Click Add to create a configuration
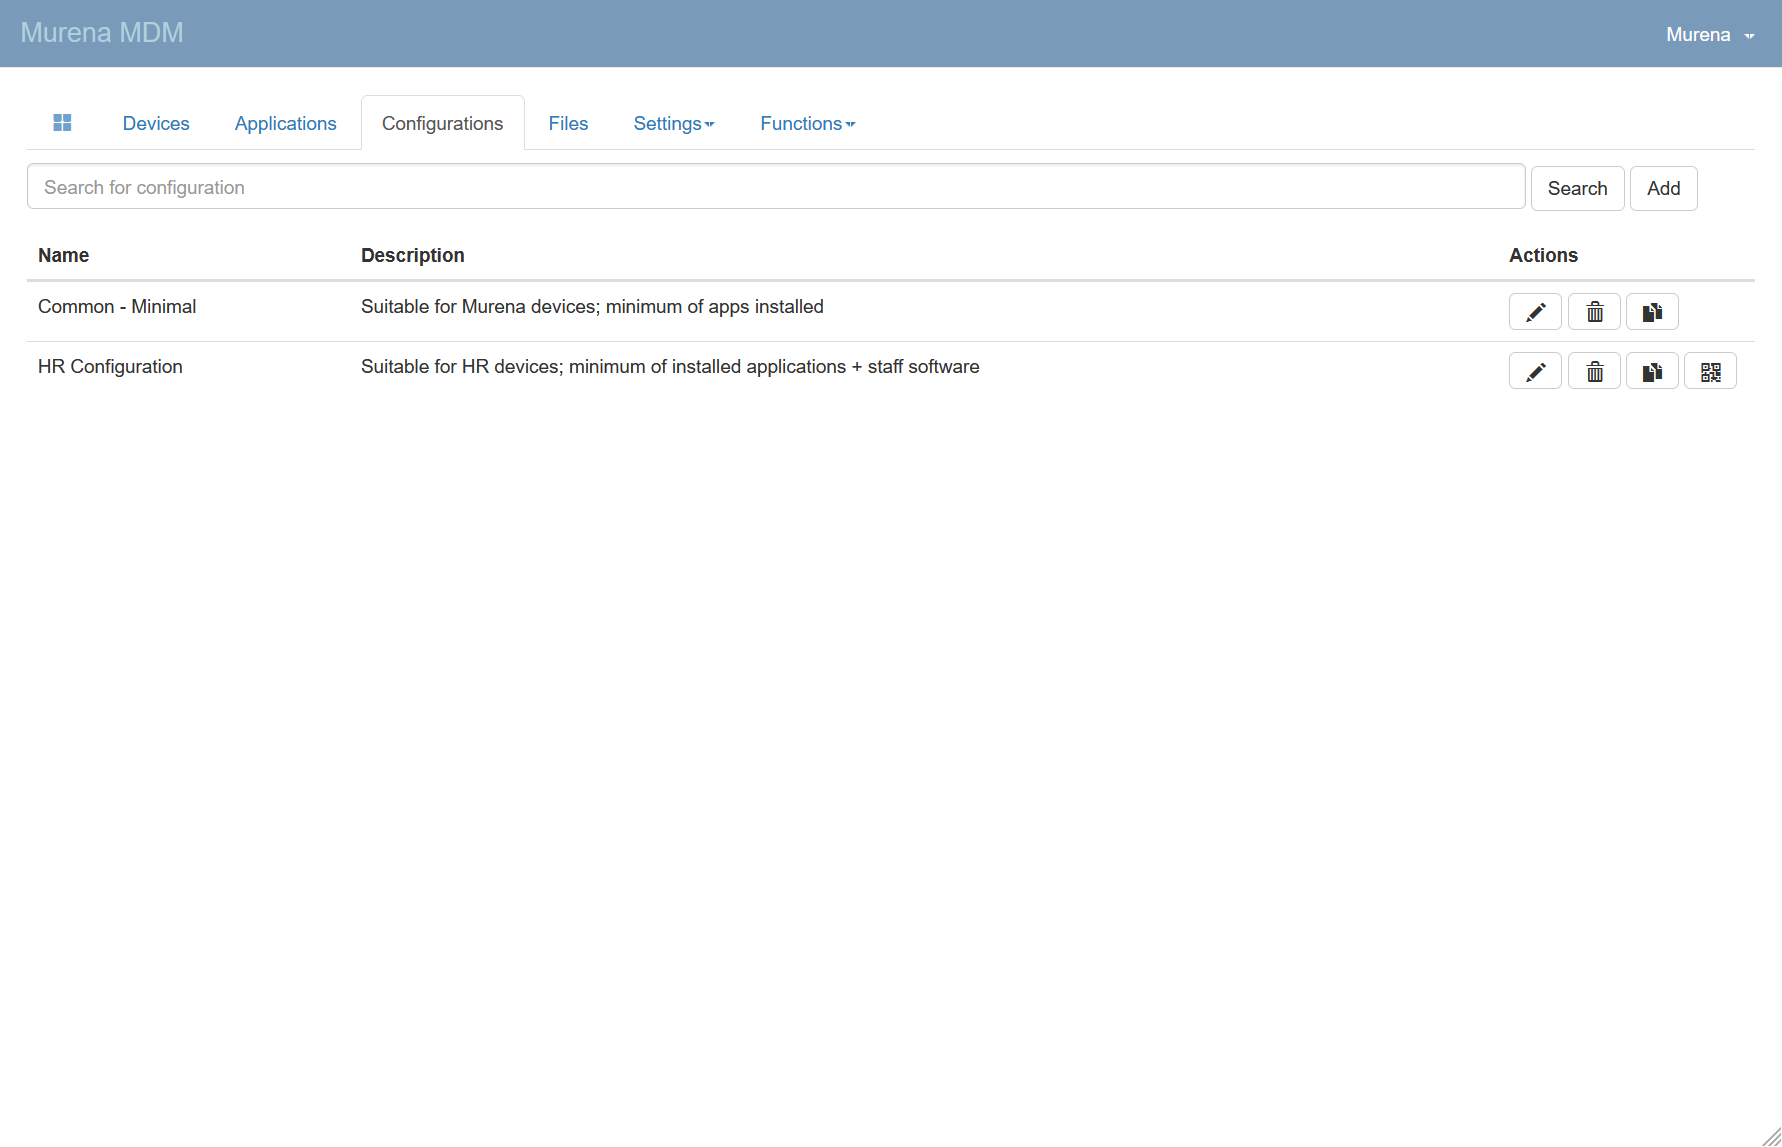1782x1147 pixels. [1663, 189]
